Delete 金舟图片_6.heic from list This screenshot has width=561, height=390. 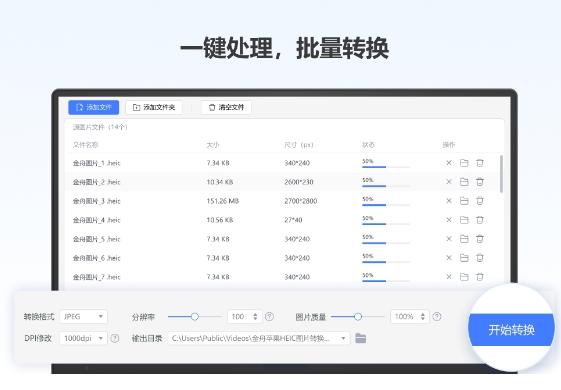(480, 258)
